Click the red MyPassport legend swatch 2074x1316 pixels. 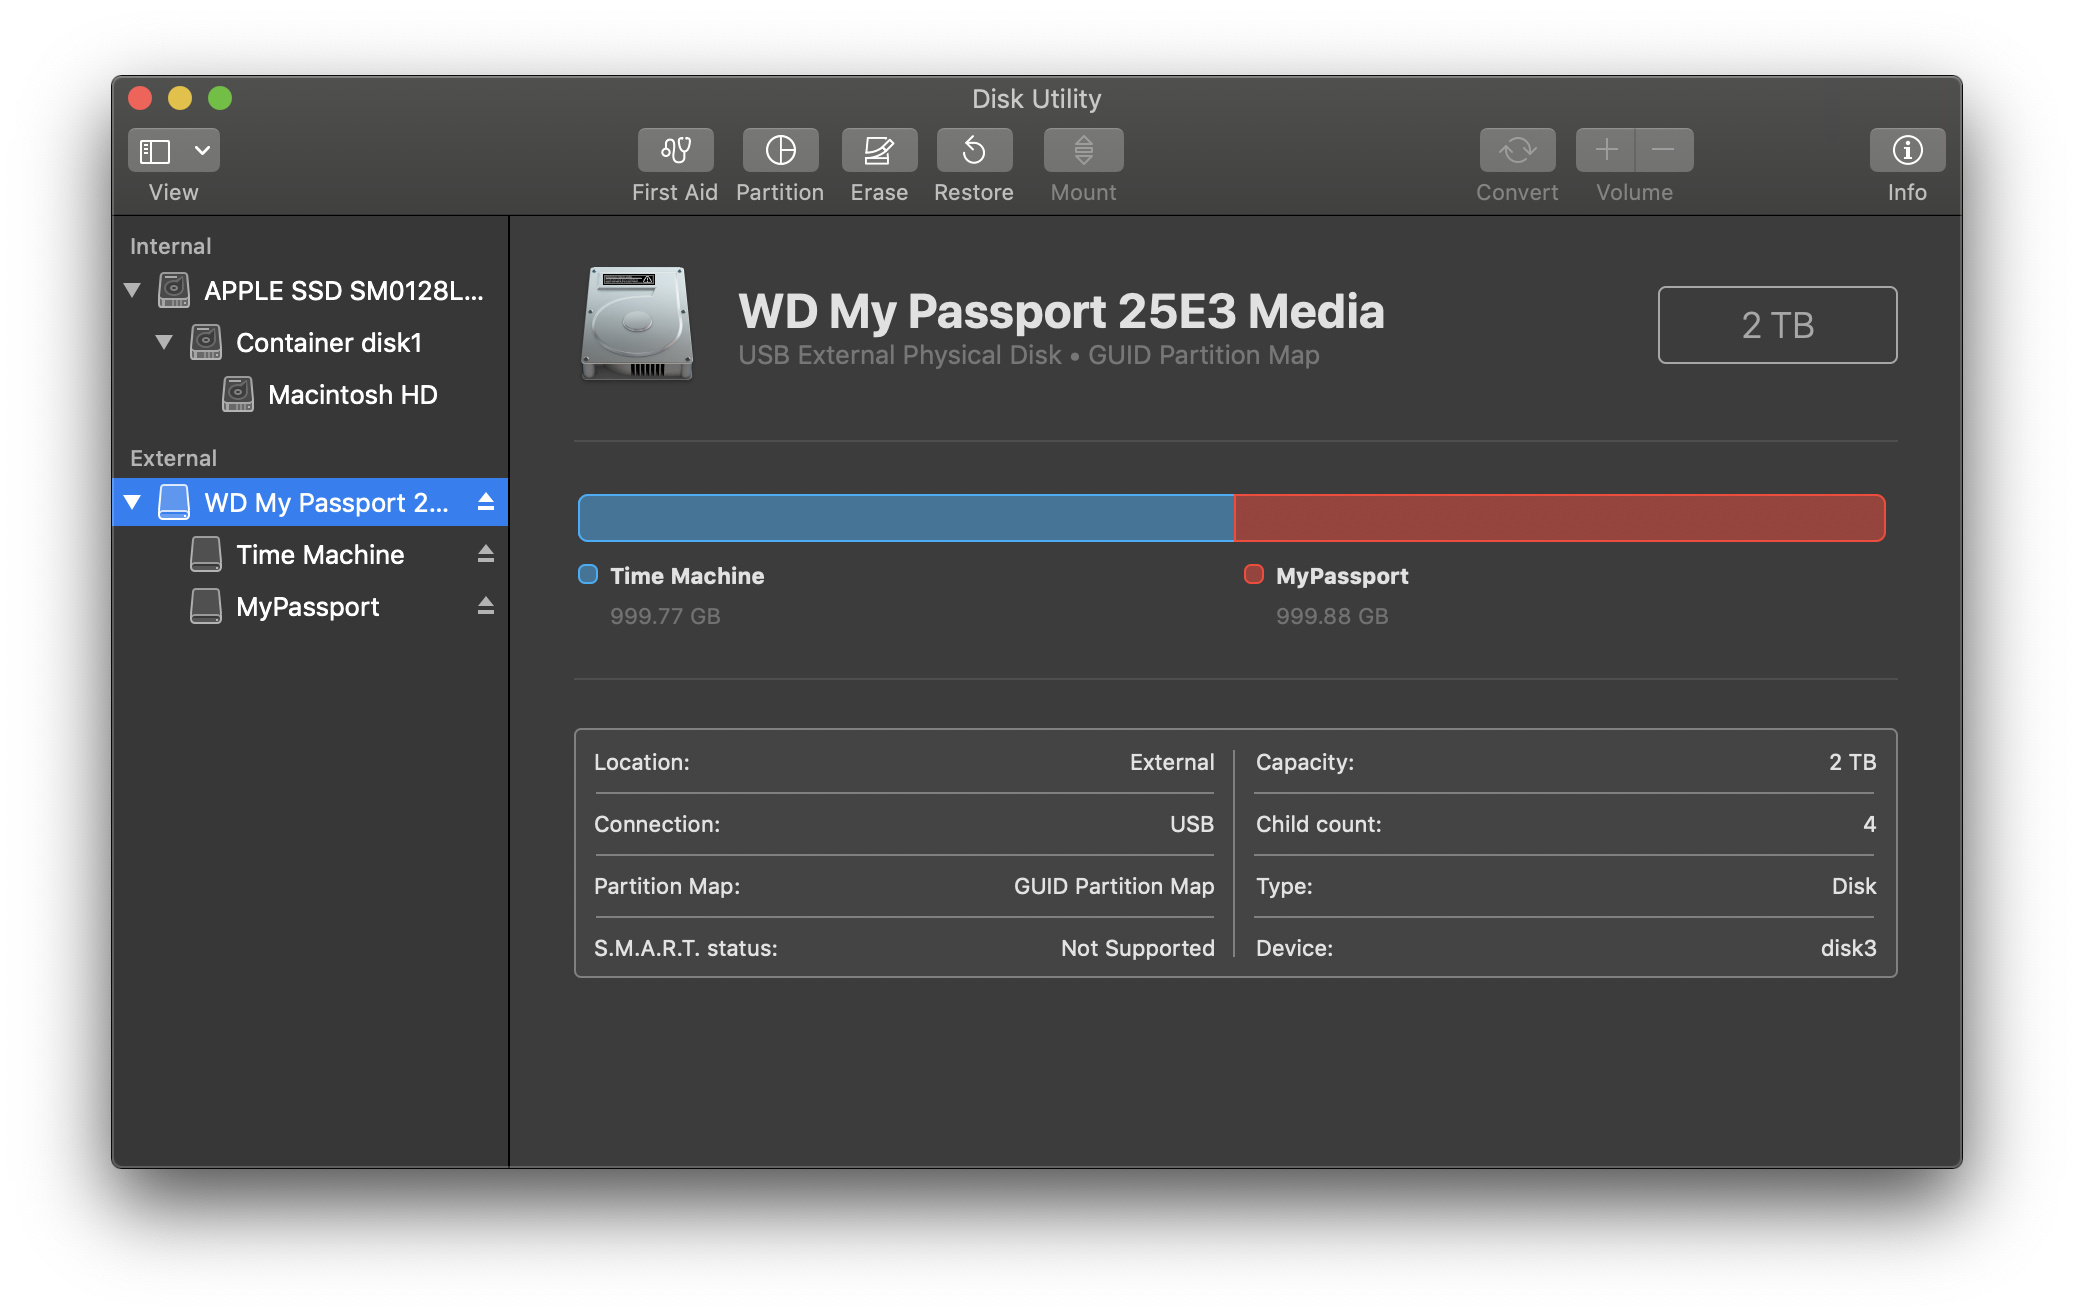coord(1254,574)
